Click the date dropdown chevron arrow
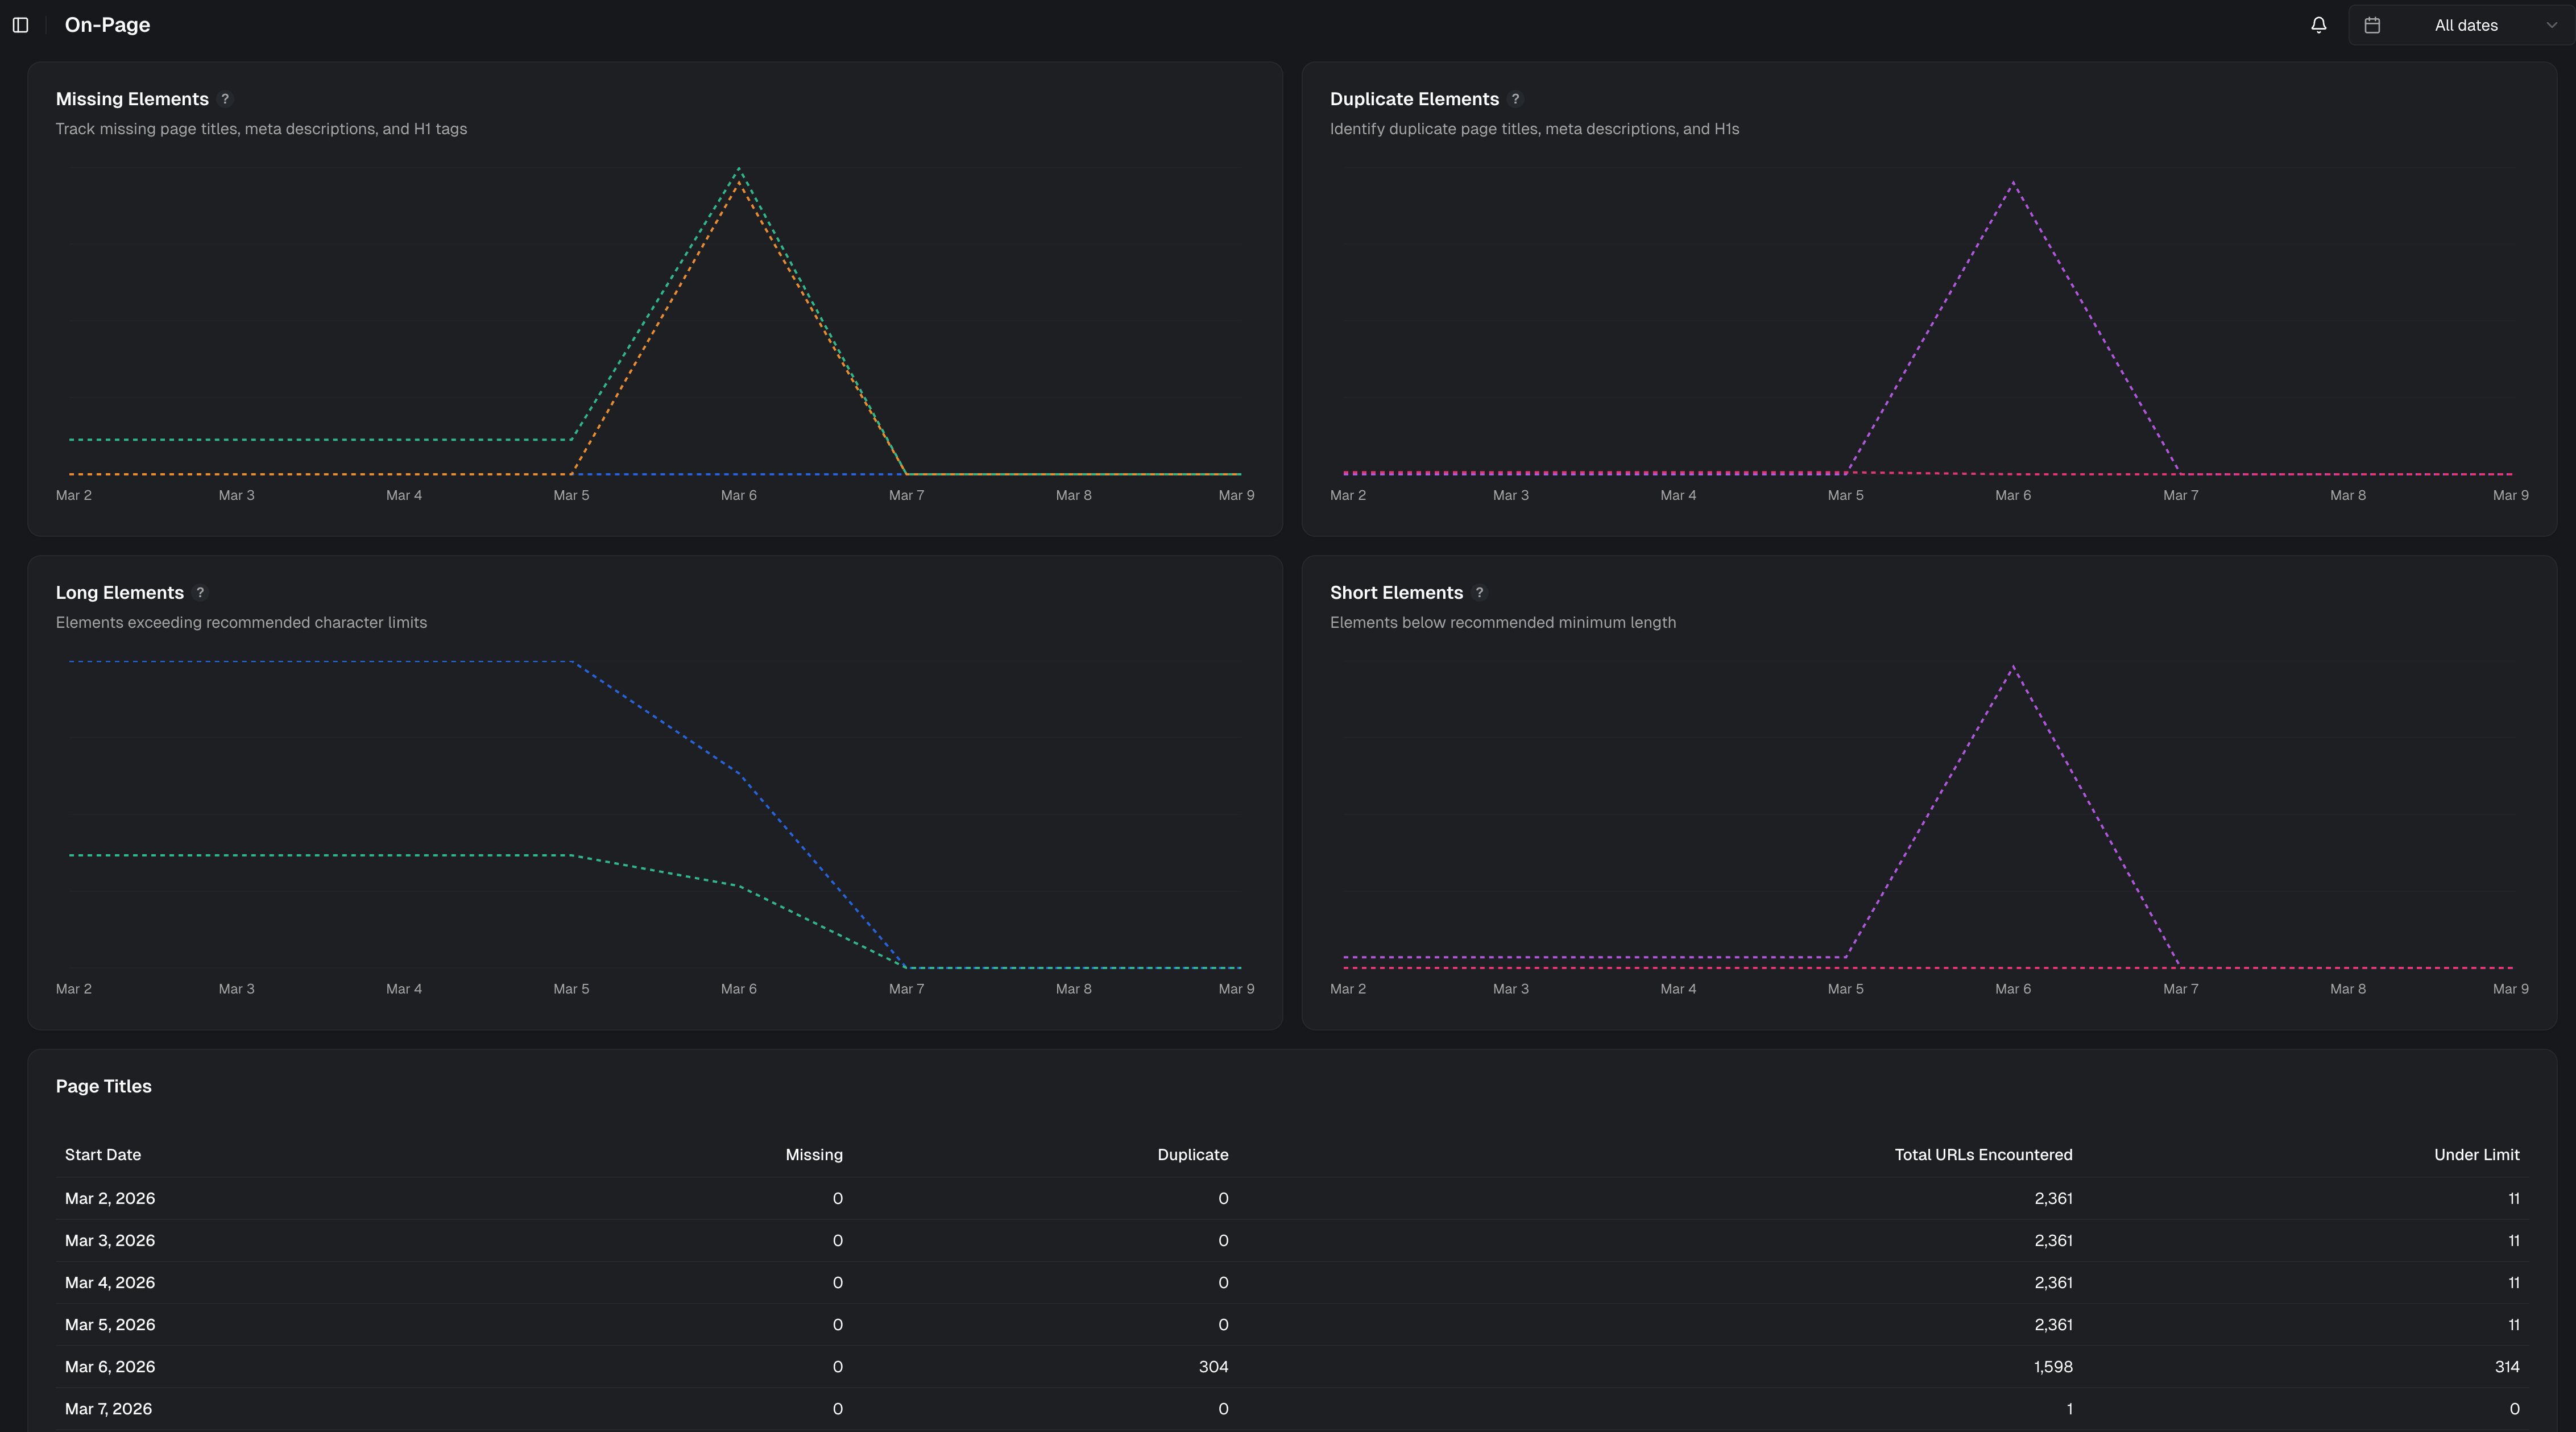The width and height of the screenshot is (2576, 1432). (x=2551, y=25)
